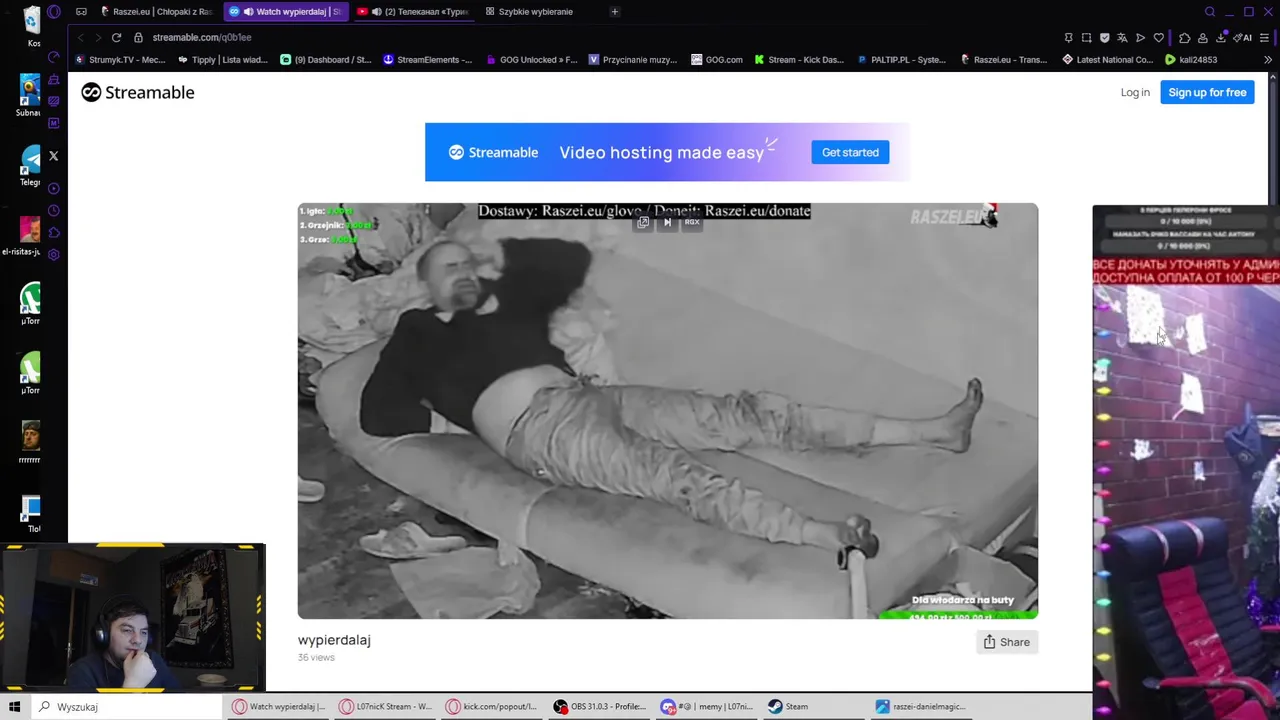
Task: Open the OBS 31.0.3 taskbar window
Action: pyautogui.click(x=599, y=707)
